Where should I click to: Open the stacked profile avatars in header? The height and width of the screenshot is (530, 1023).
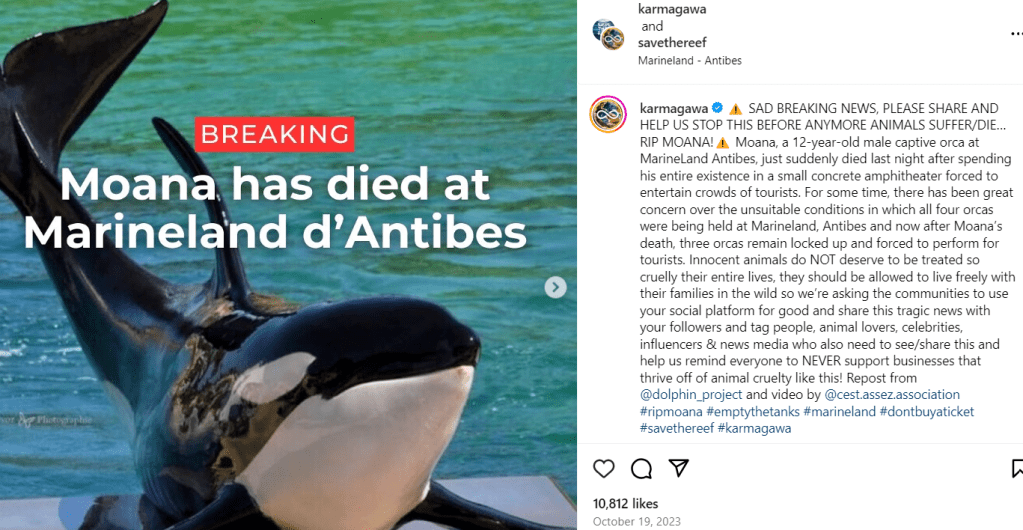point(607,34)
